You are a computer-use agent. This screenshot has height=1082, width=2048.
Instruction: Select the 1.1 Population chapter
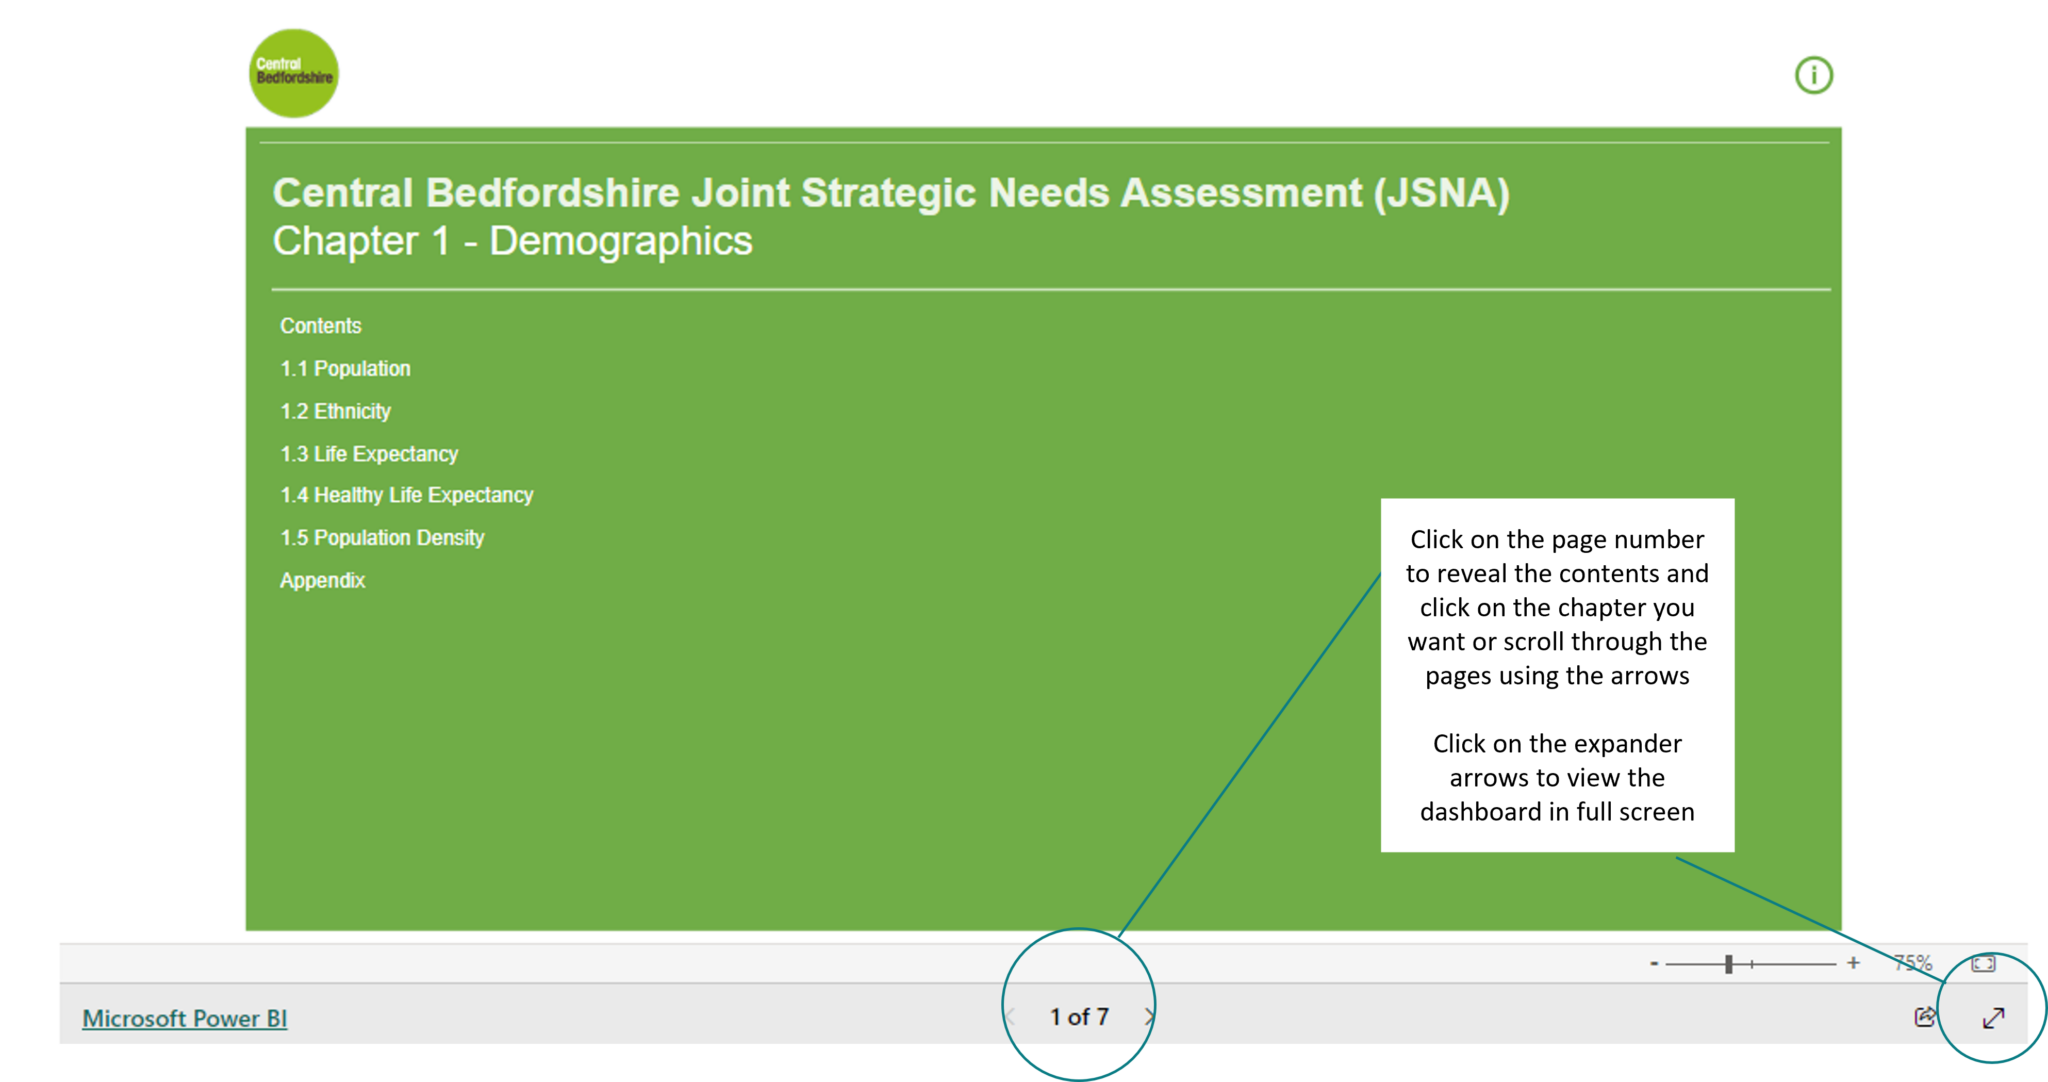pos(345,368)
